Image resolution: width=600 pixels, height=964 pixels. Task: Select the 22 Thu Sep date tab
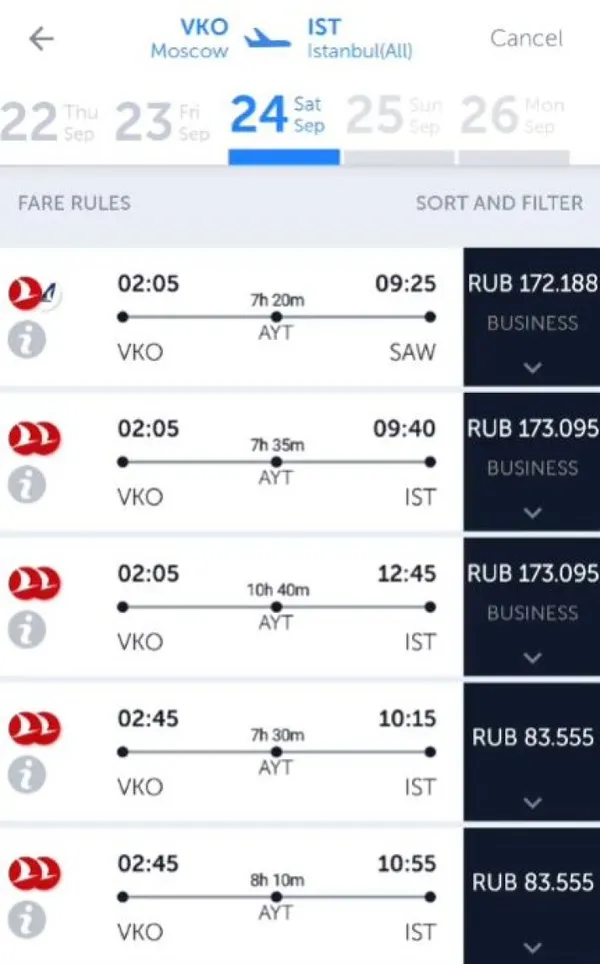coord(50,121)
